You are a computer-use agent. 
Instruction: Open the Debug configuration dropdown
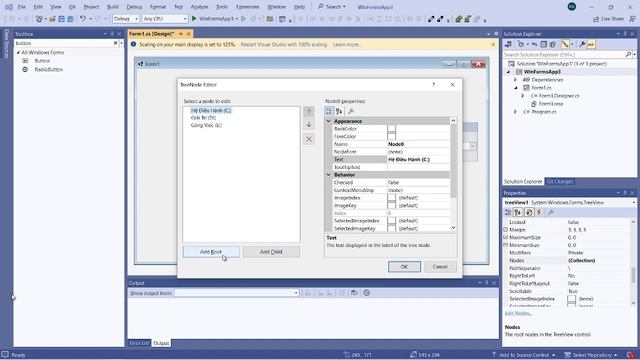click(x=126, y=19)
